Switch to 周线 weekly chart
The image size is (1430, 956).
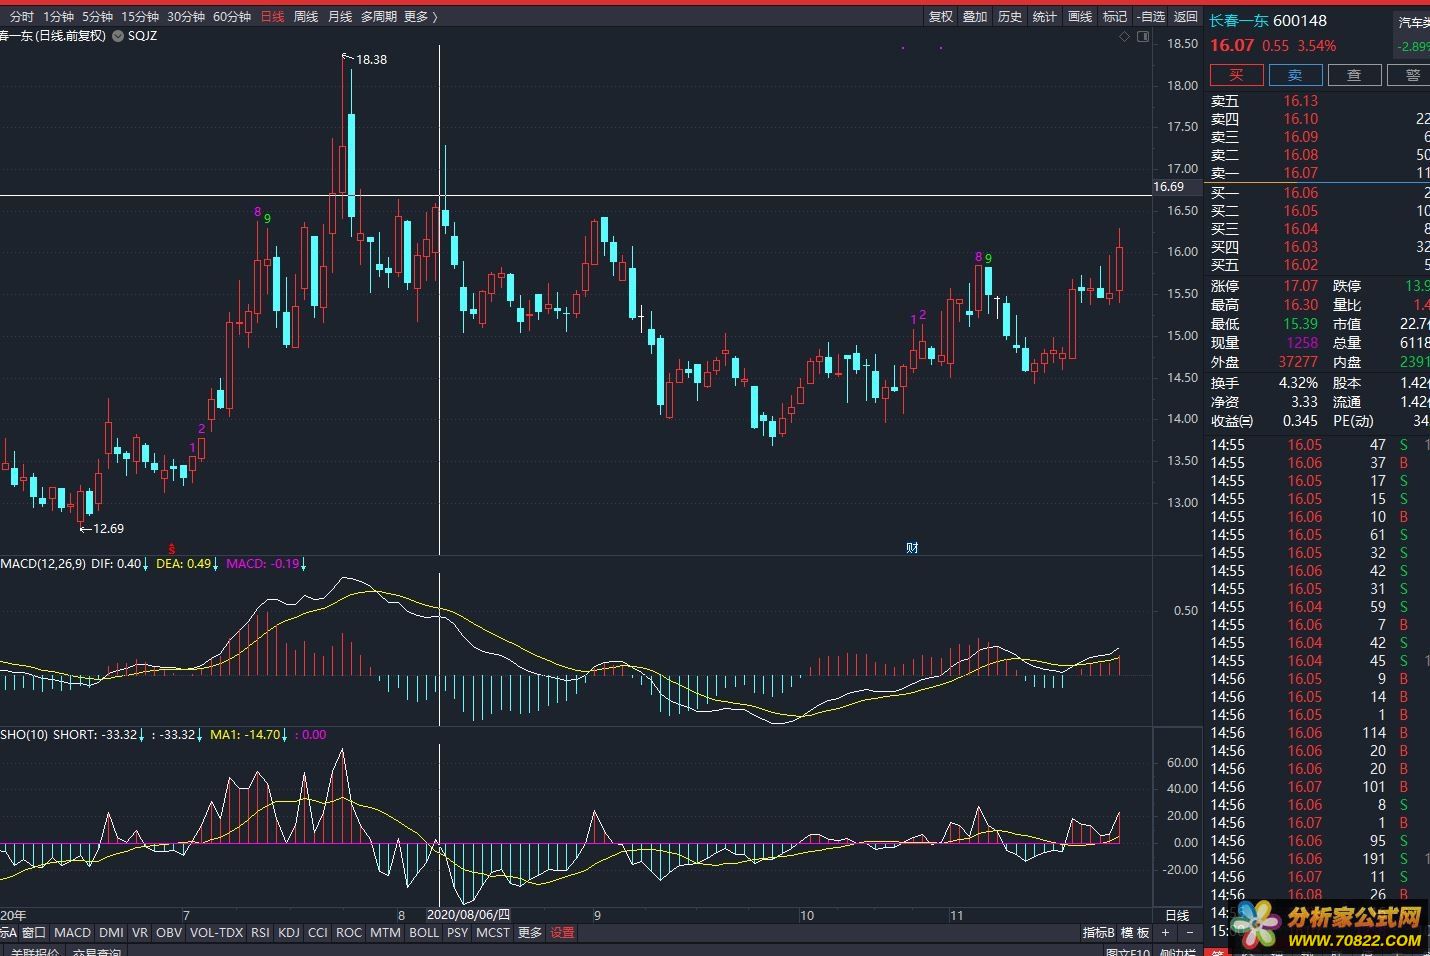pos(306,16)
